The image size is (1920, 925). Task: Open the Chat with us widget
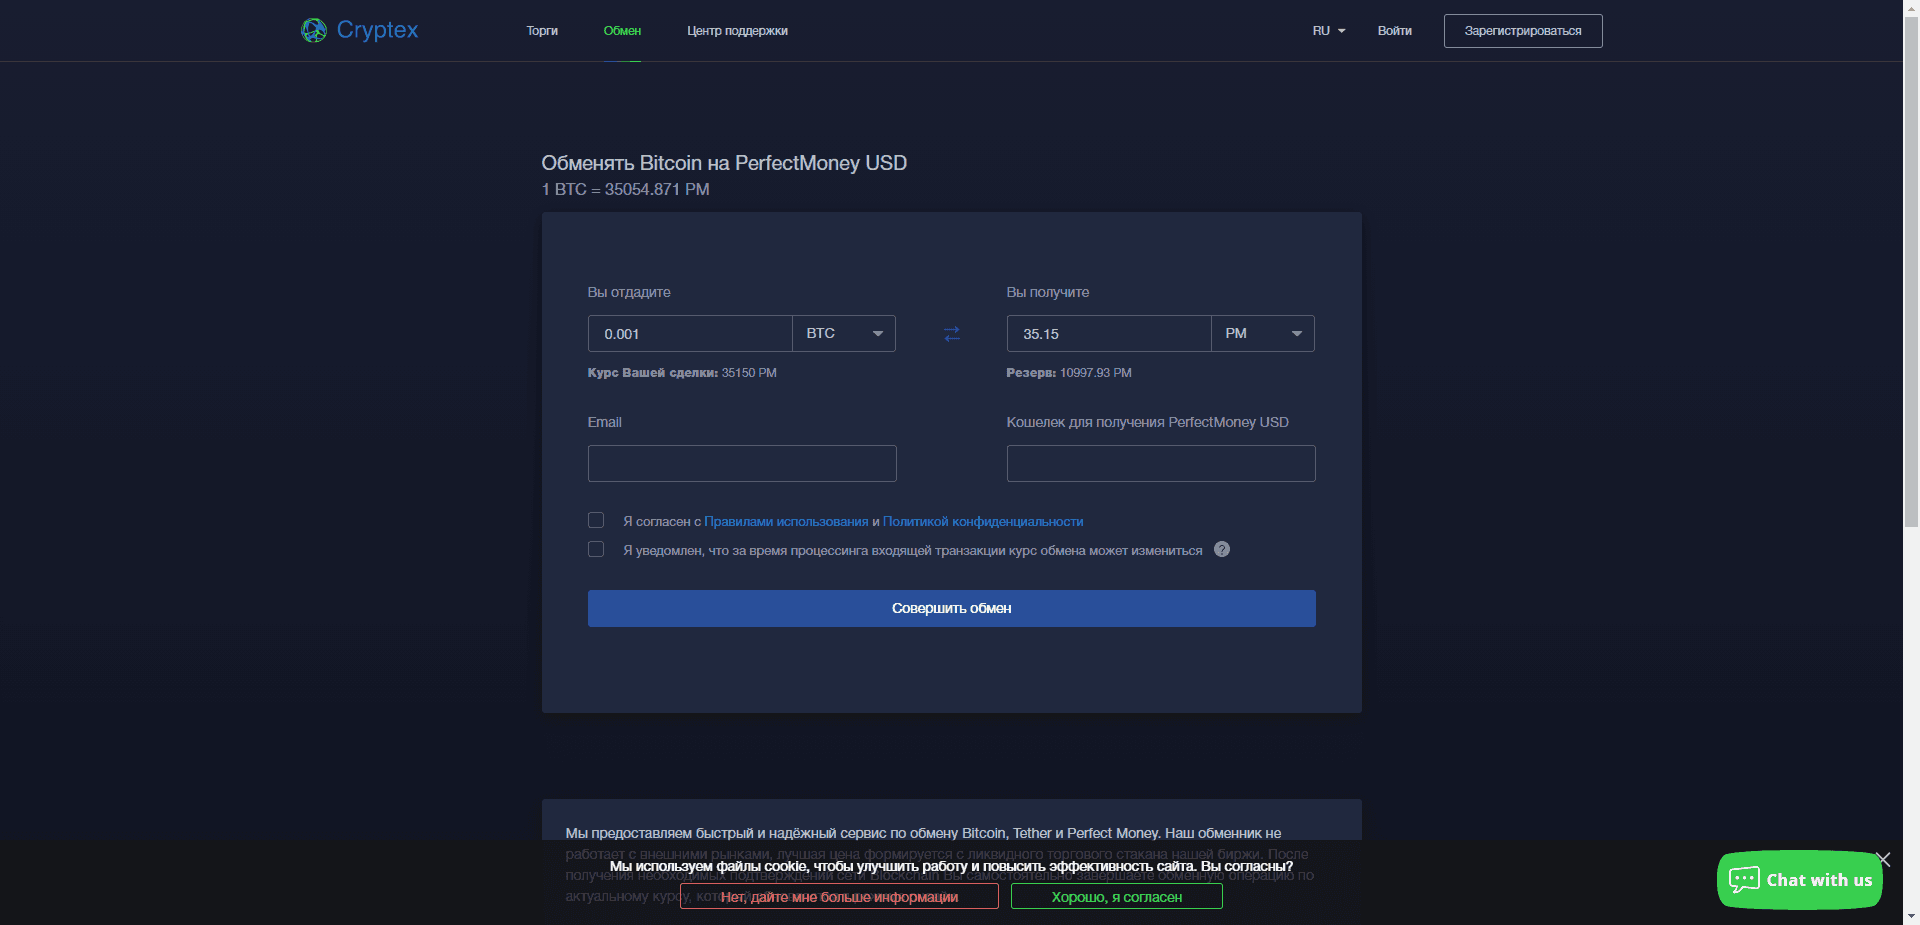(1798, 880)
